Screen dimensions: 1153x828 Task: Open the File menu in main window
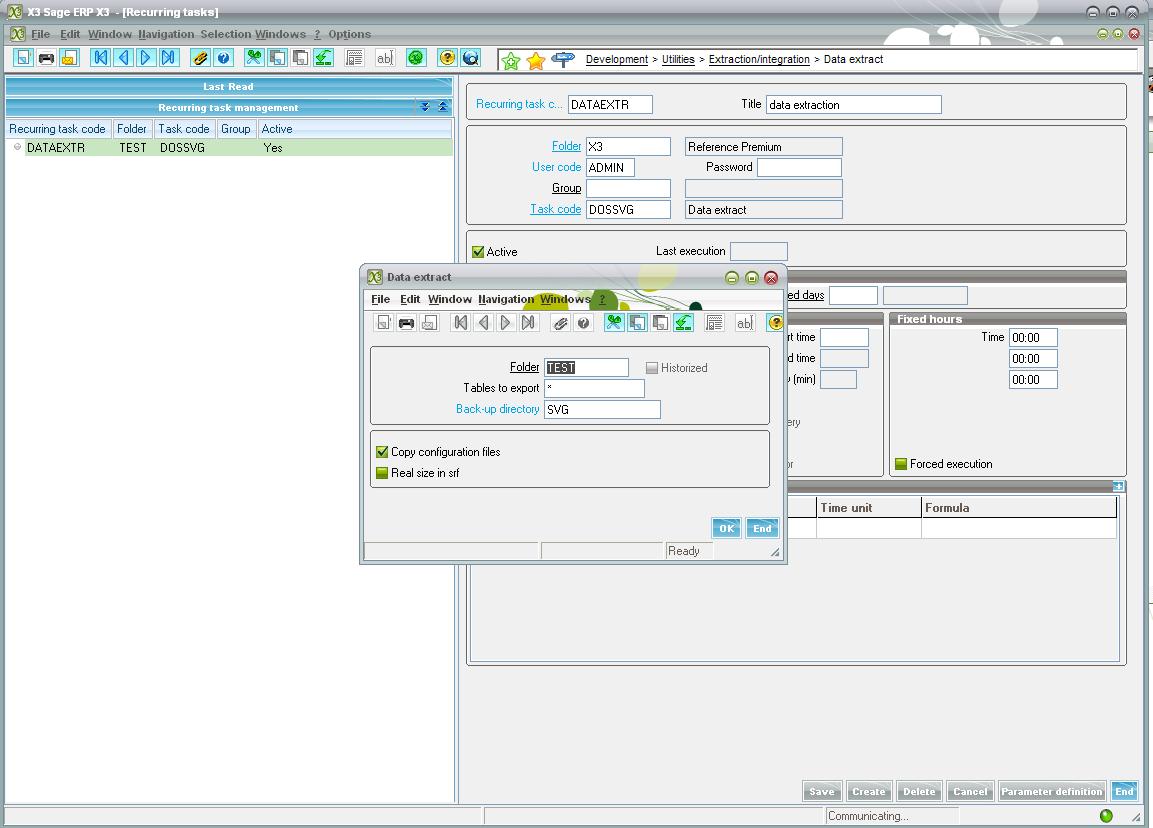[x=40, y=34]
